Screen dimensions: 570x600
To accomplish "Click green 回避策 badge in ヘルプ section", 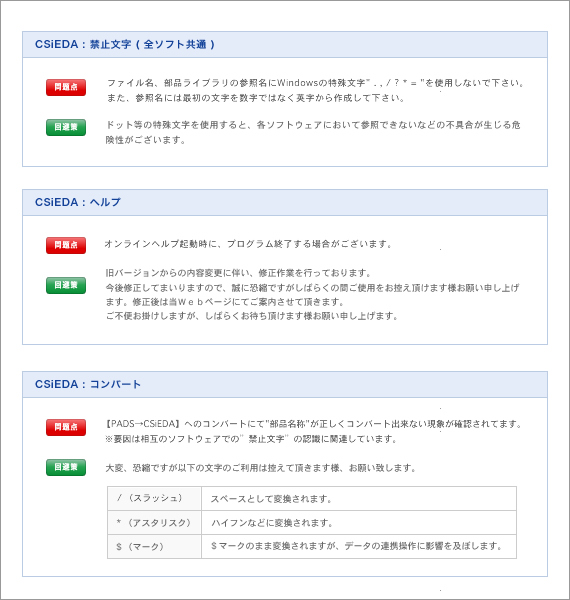I will [x=66, y=285].
